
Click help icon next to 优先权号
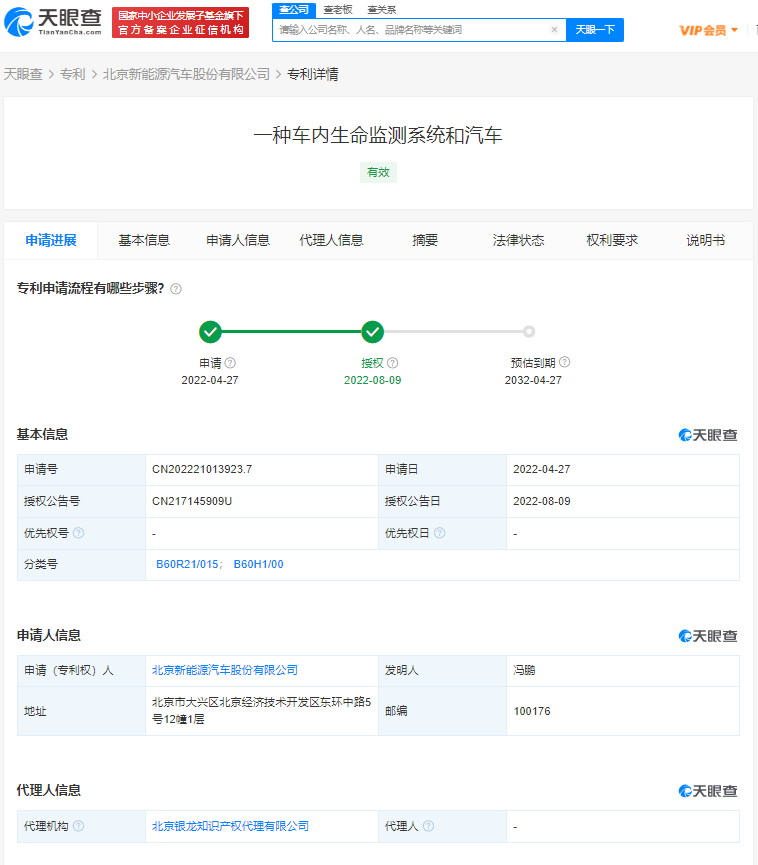click(x=79, y=534)
